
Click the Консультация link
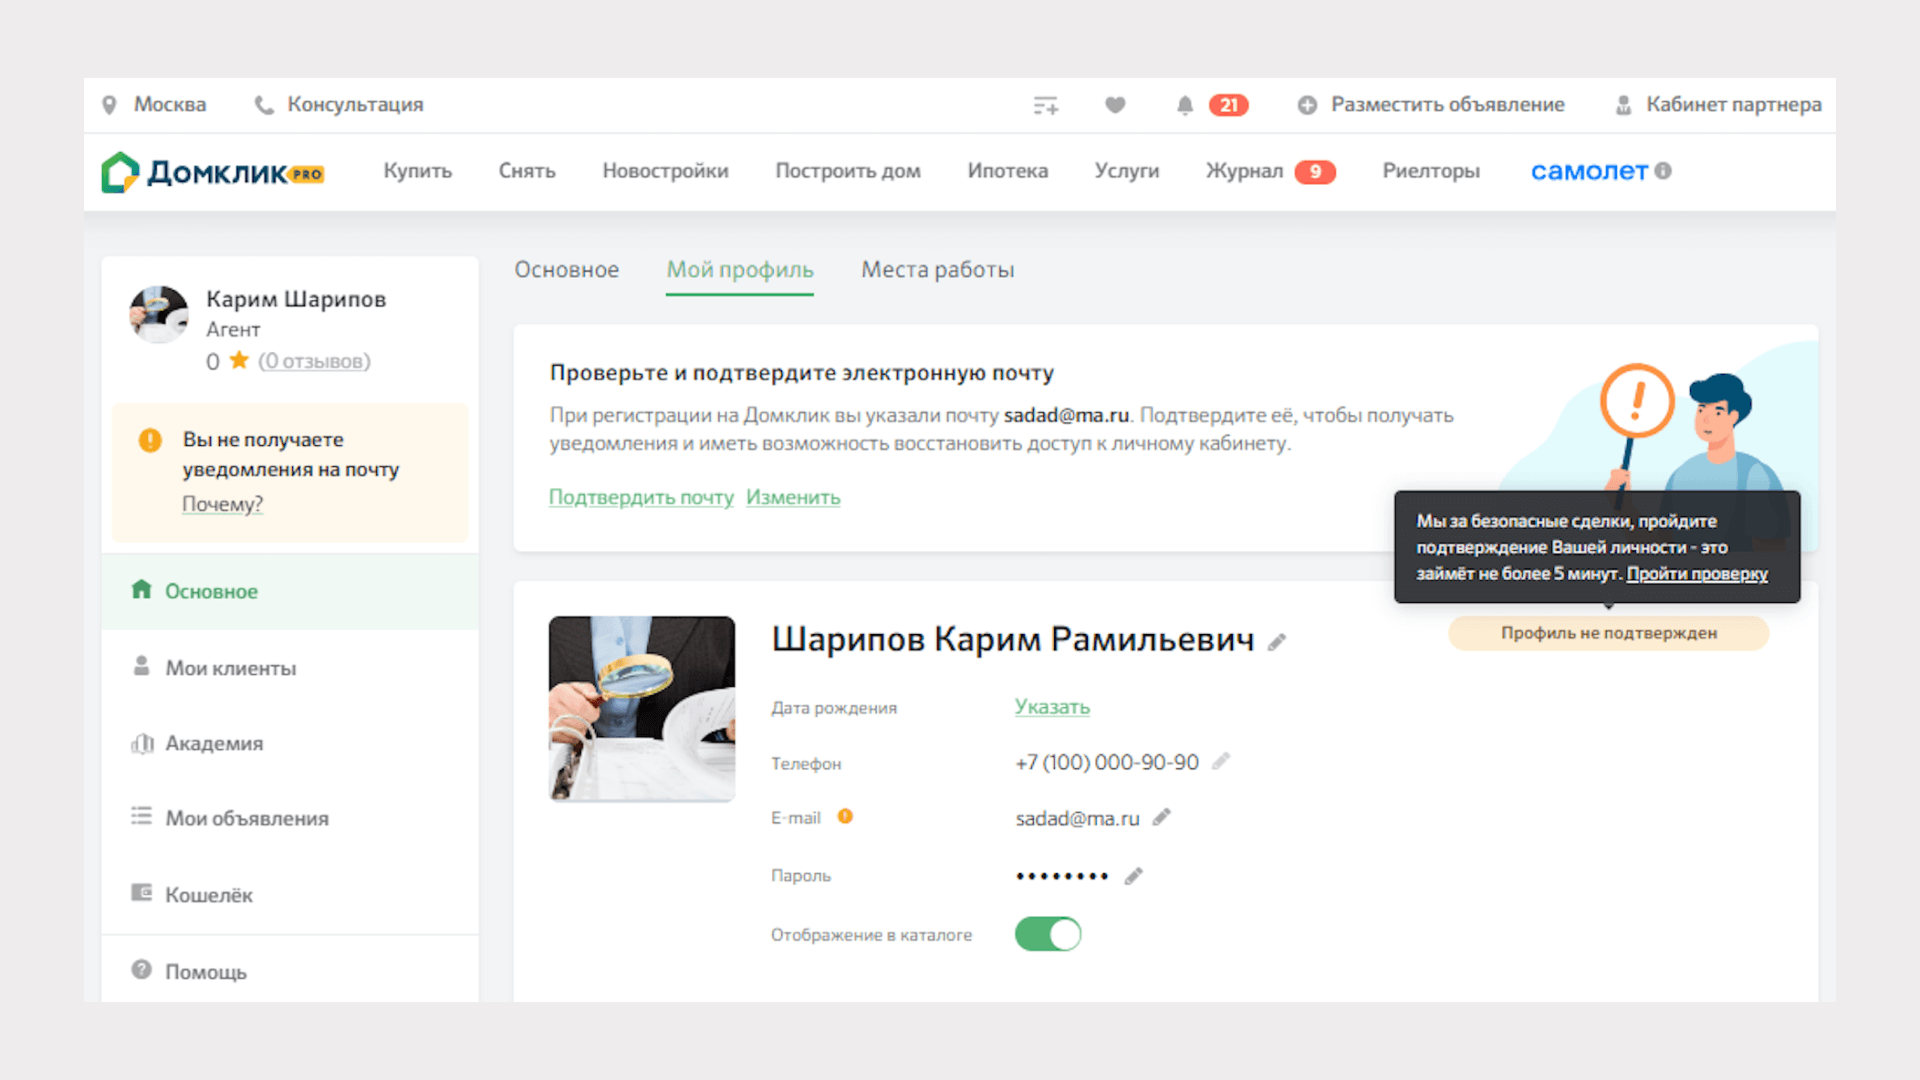355,105
